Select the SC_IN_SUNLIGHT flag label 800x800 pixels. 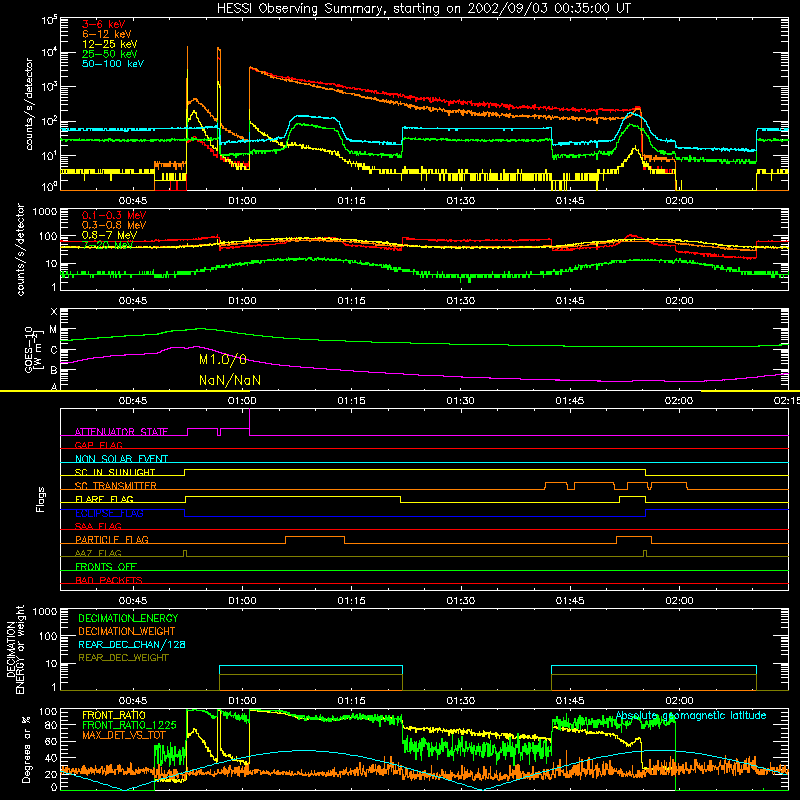coord(115,472)
